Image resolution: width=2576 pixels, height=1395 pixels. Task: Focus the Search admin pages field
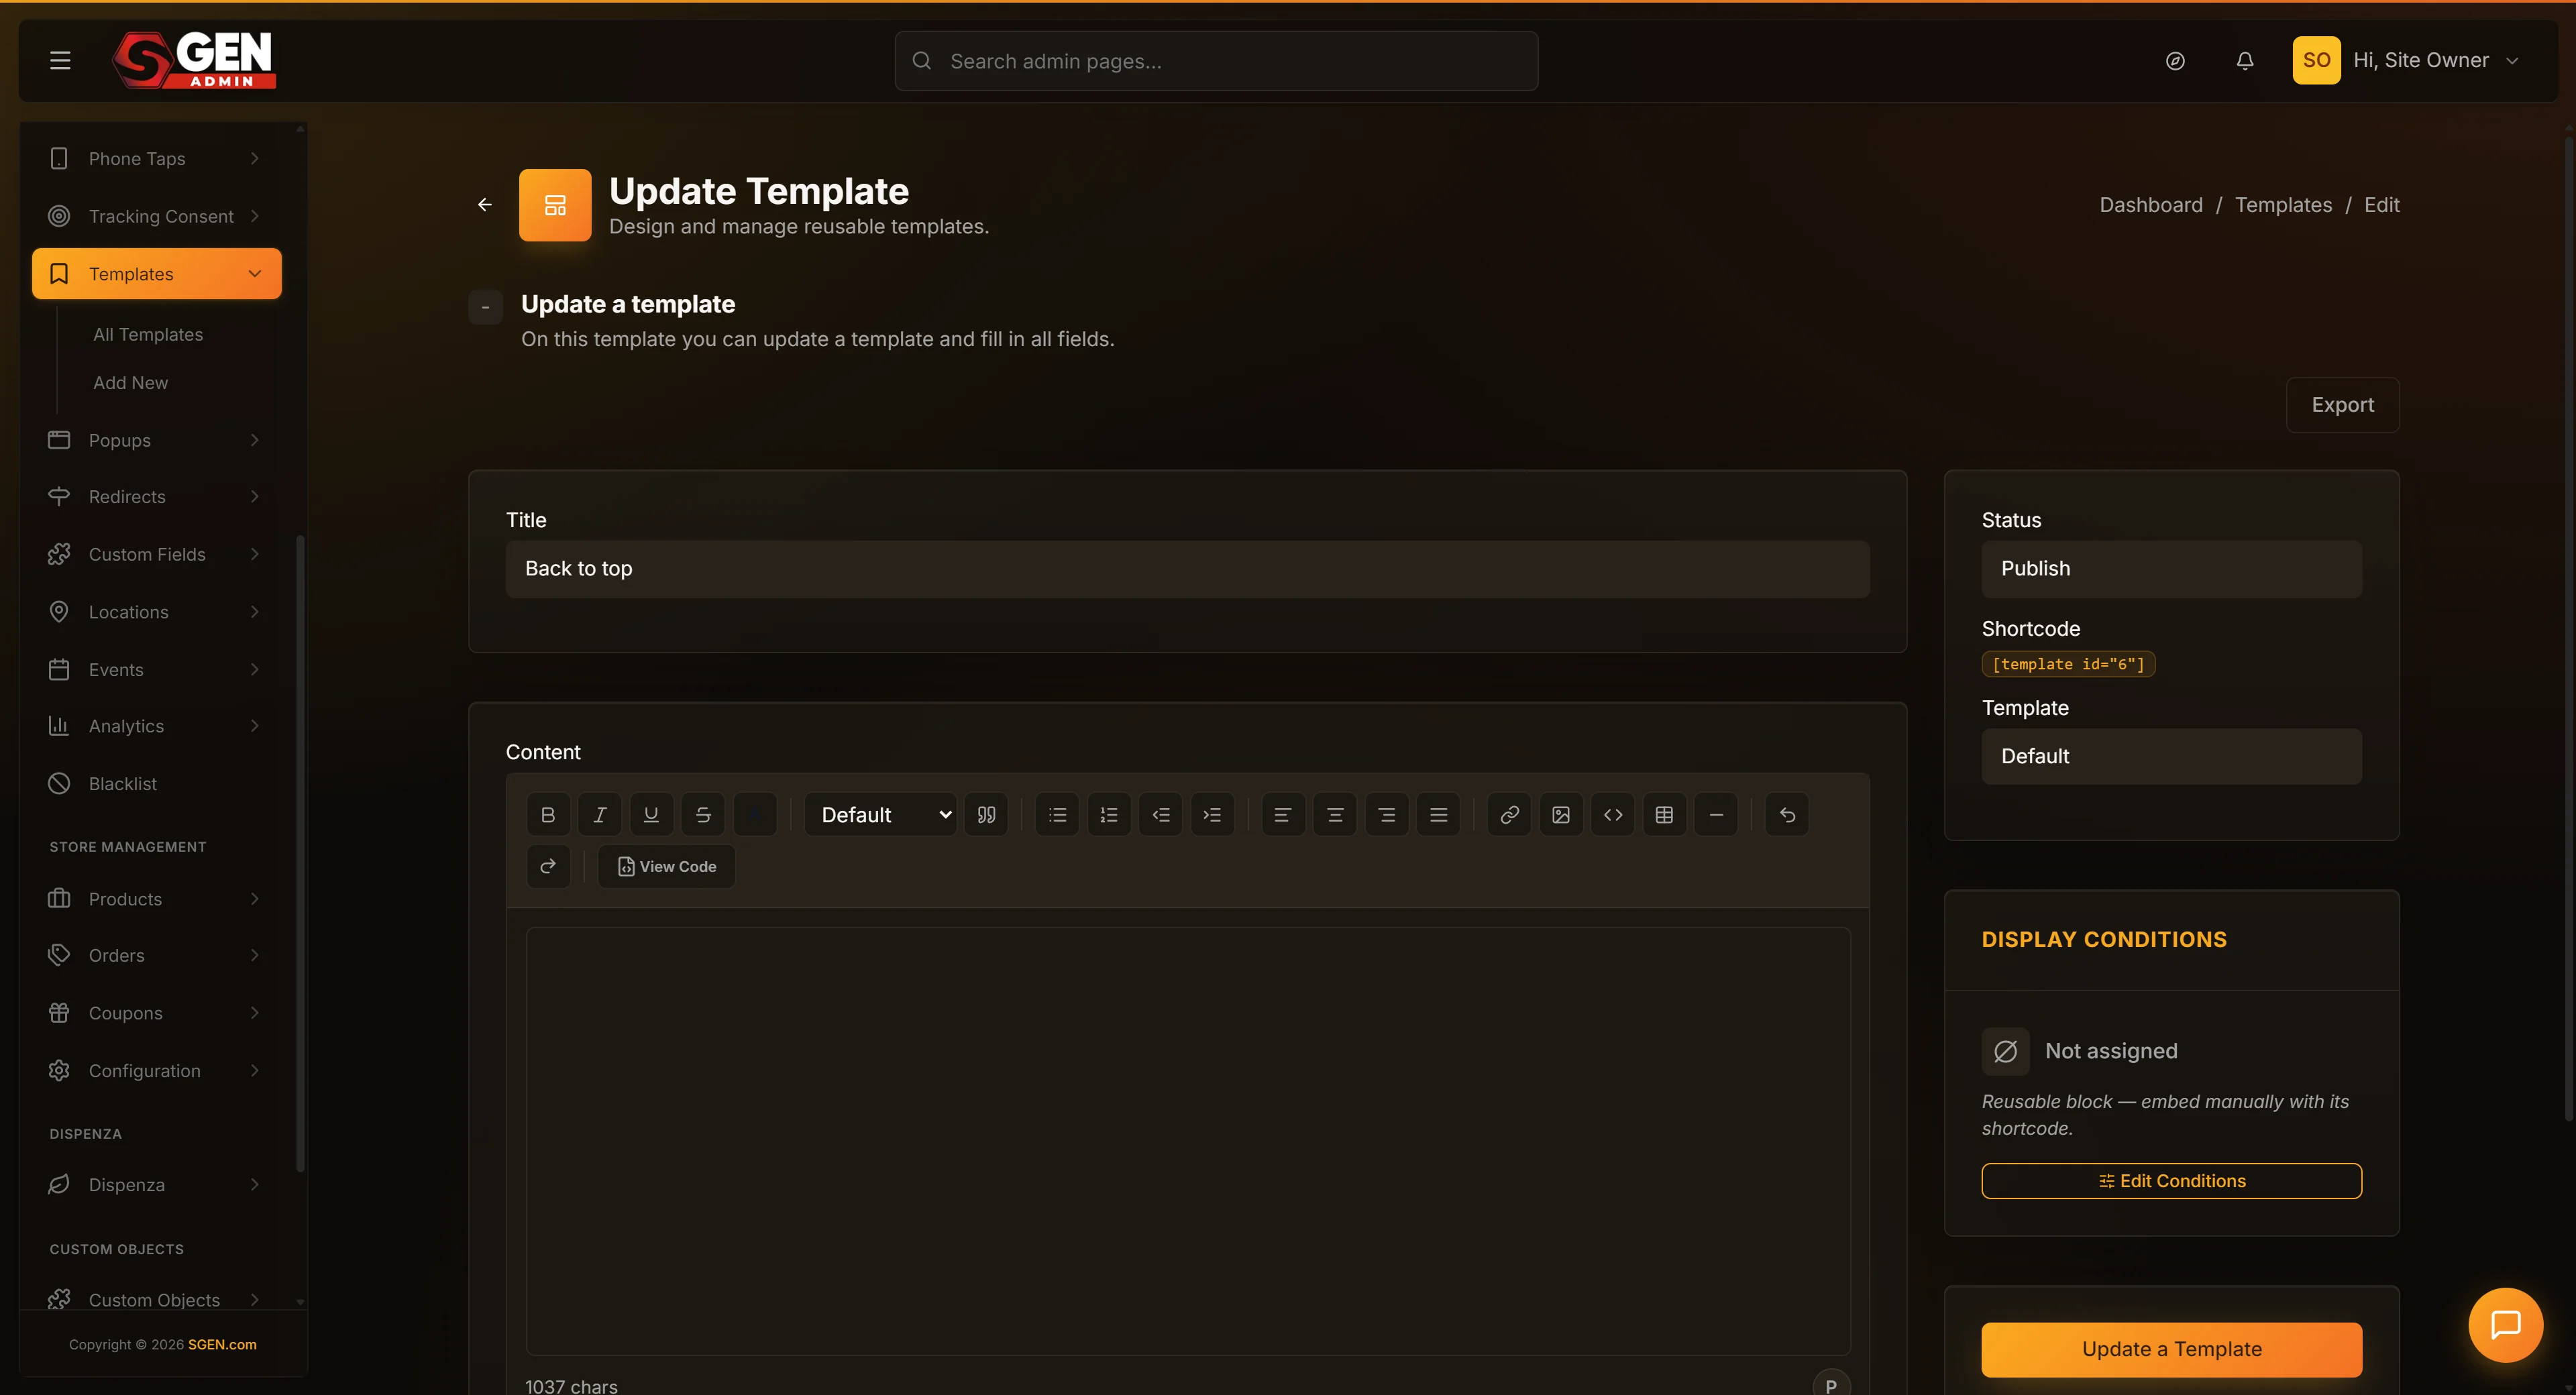point(1216,61)
